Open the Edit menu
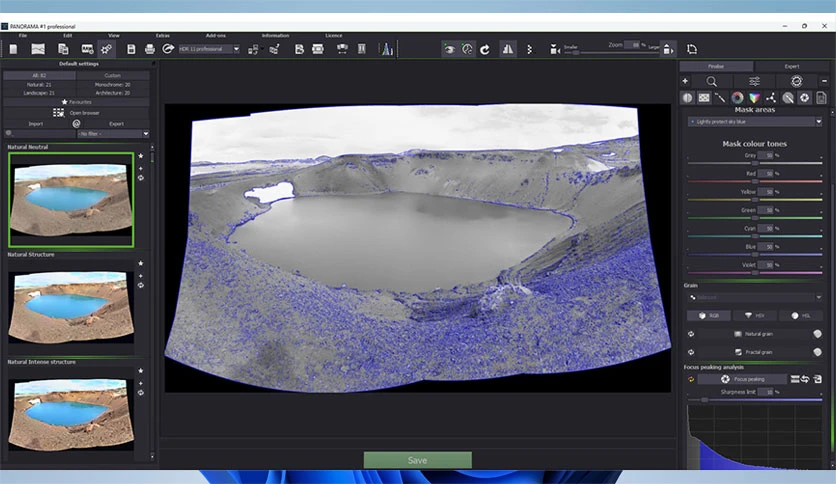This screenshot has height=484, width=836. pos(68,36)
